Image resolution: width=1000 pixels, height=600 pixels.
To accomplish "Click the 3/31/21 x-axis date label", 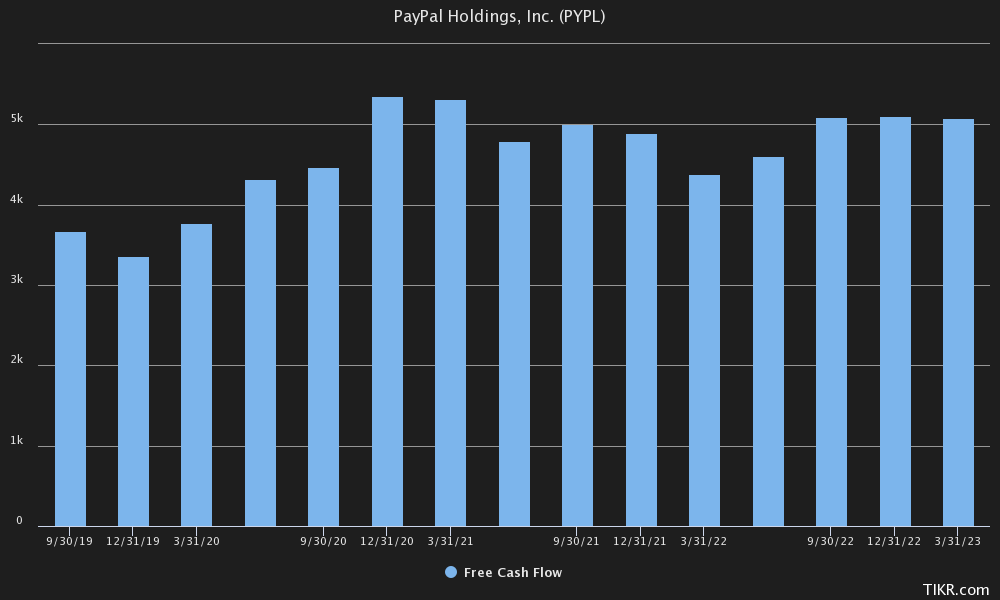I will coord(450,541).
